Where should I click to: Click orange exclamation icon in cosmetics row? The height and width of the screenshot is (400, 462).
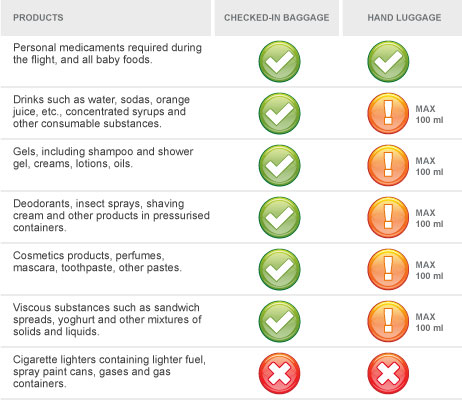pyautogui.click(x=388, y=269)
